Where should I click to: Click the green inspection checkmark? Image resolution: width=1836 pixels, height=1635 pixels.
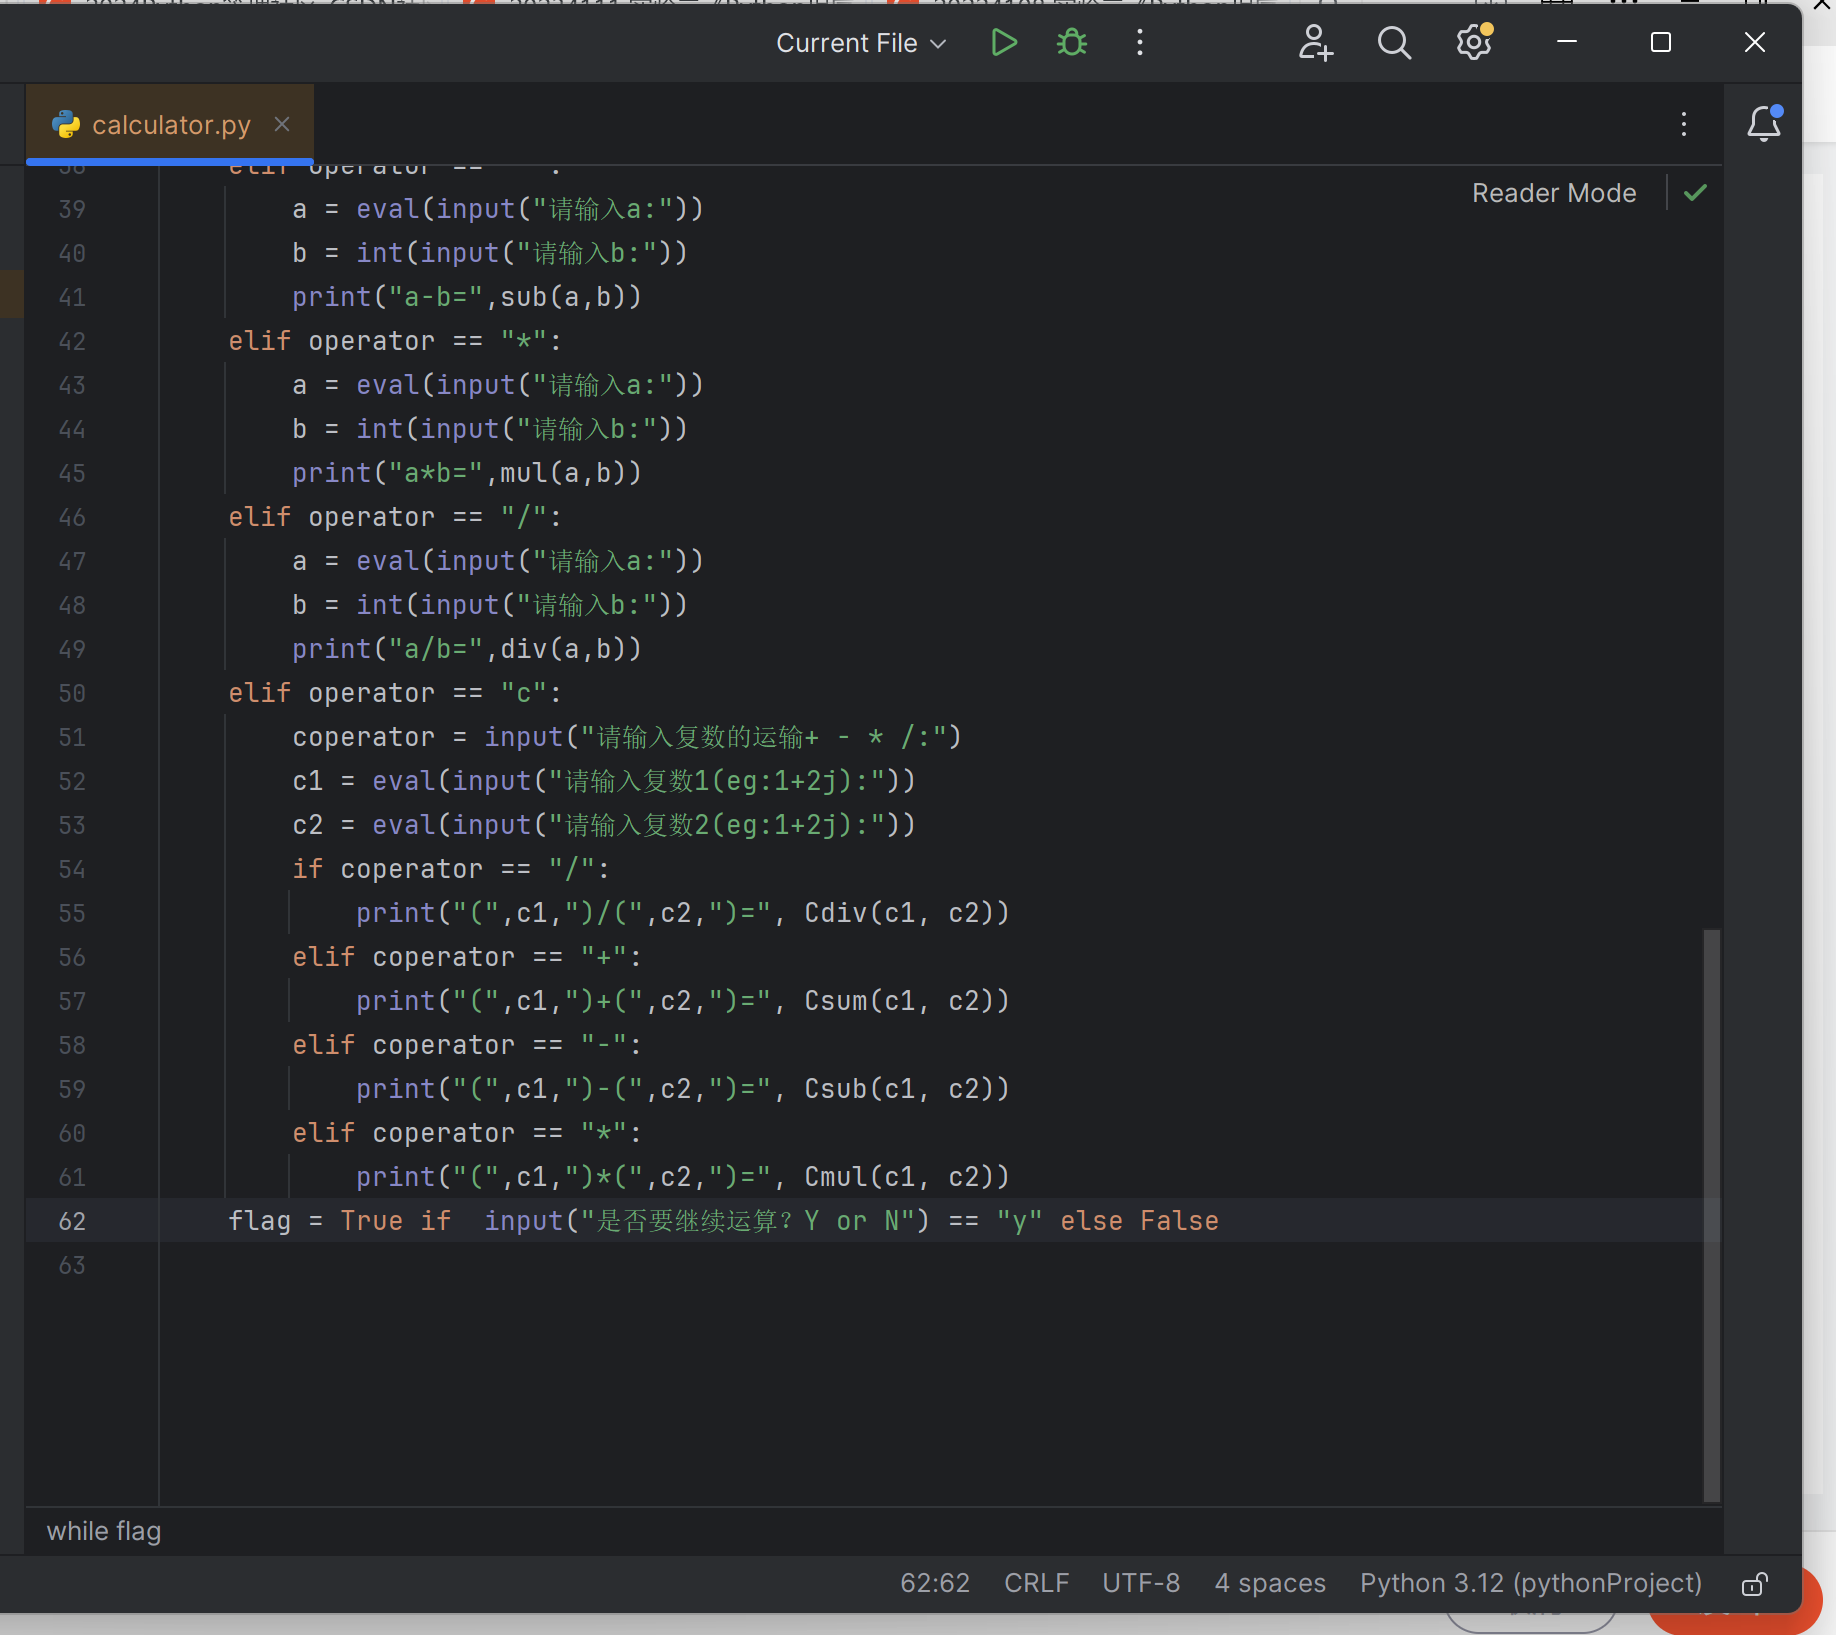(1695, 193)
